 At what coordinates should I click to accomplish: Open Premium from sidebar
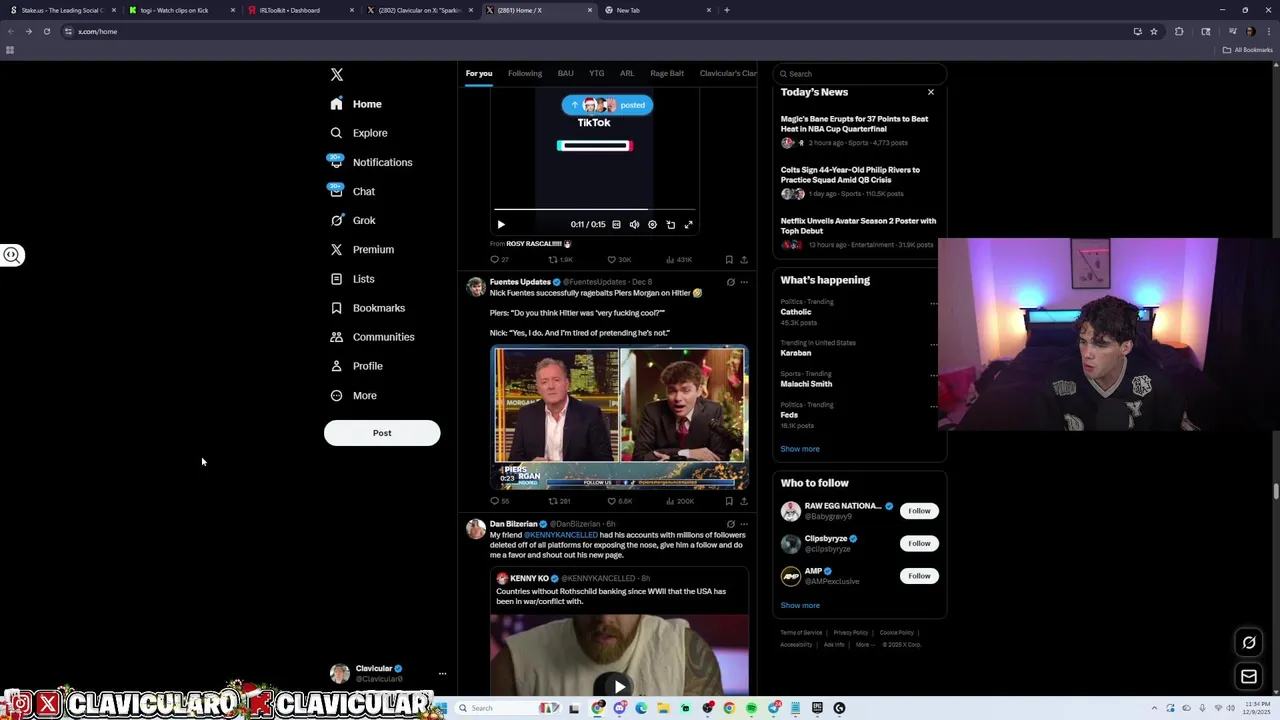tap(361, 249)
